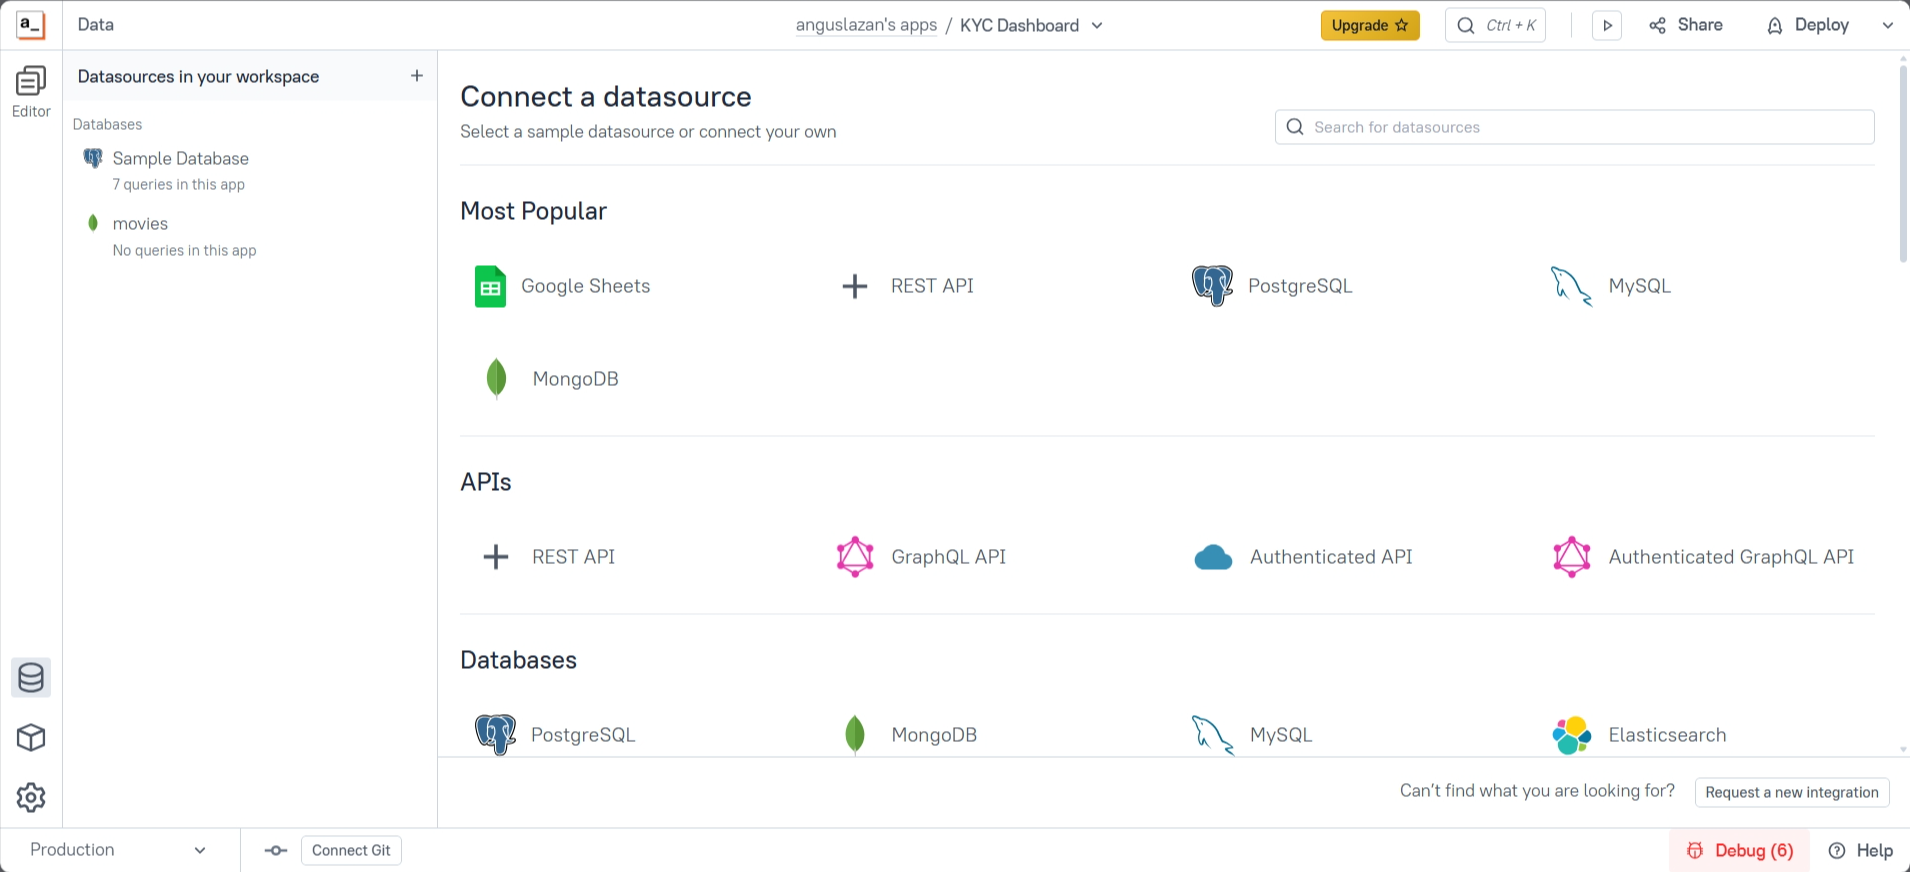
Task: Preview the app with play button
Action: tap(1607, 25)
